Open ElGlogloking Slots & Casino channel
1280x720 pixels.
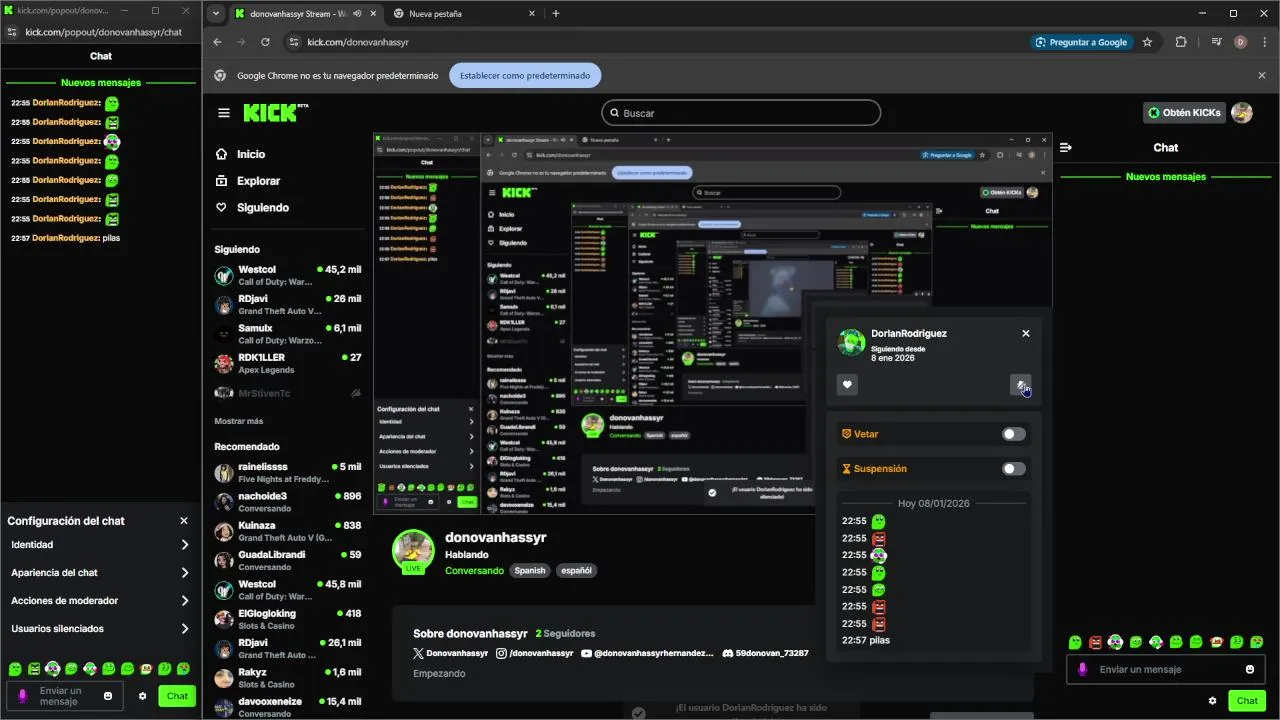coord(288,619)
